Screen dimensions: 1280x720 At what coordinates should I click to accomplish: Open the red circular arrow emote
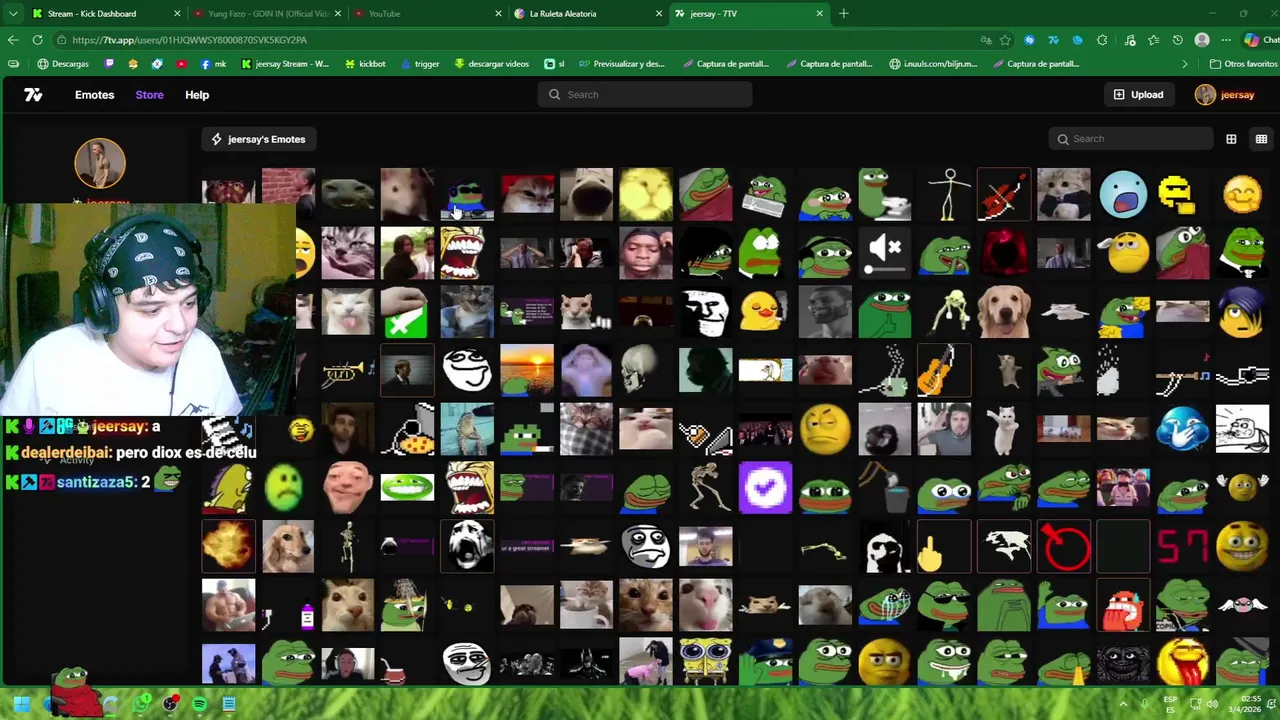pos(1064,548)
